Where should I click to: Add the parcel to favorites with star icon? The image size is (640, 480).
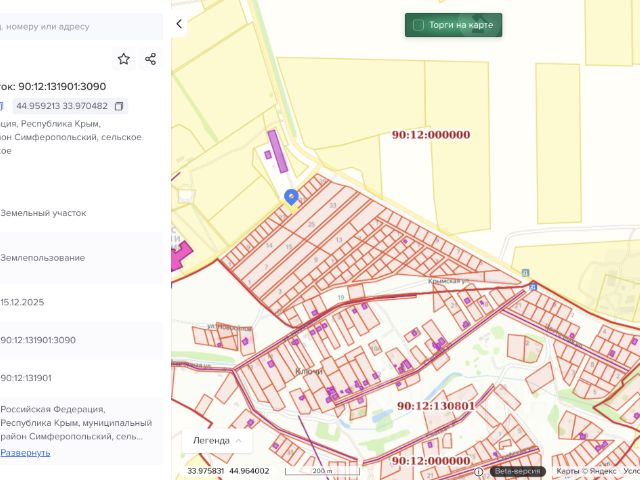tap(124, 59)
